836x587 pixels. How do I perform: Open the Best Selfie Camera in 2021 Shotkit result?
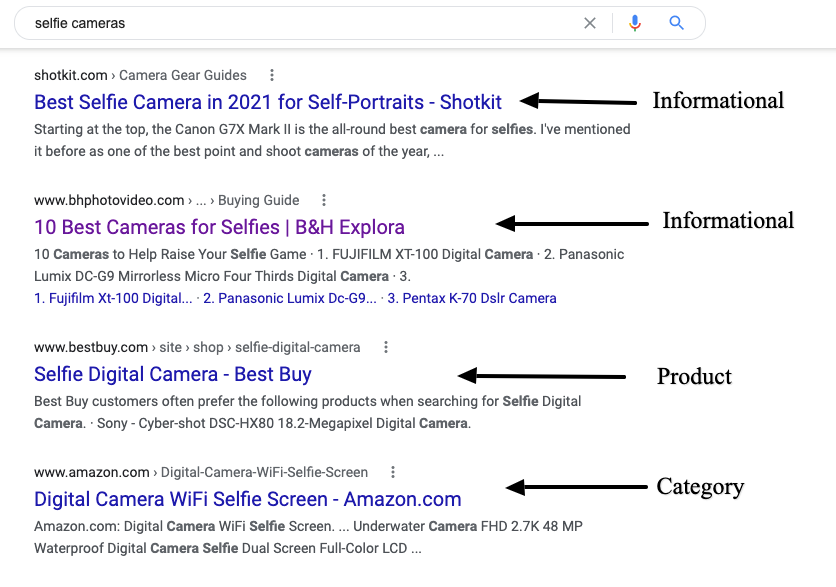[x=267, y=102]
